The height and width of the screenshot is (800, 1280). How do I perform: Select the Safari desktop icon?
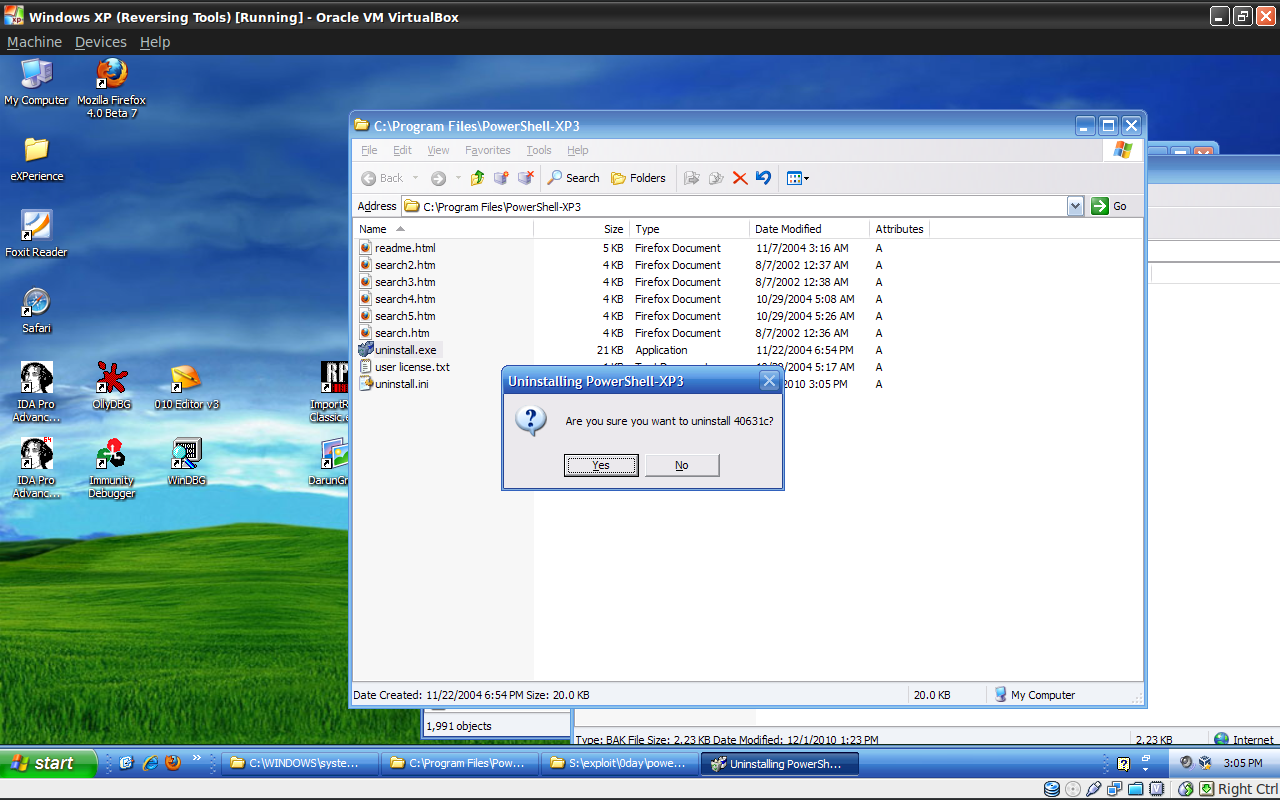[36, 311]
